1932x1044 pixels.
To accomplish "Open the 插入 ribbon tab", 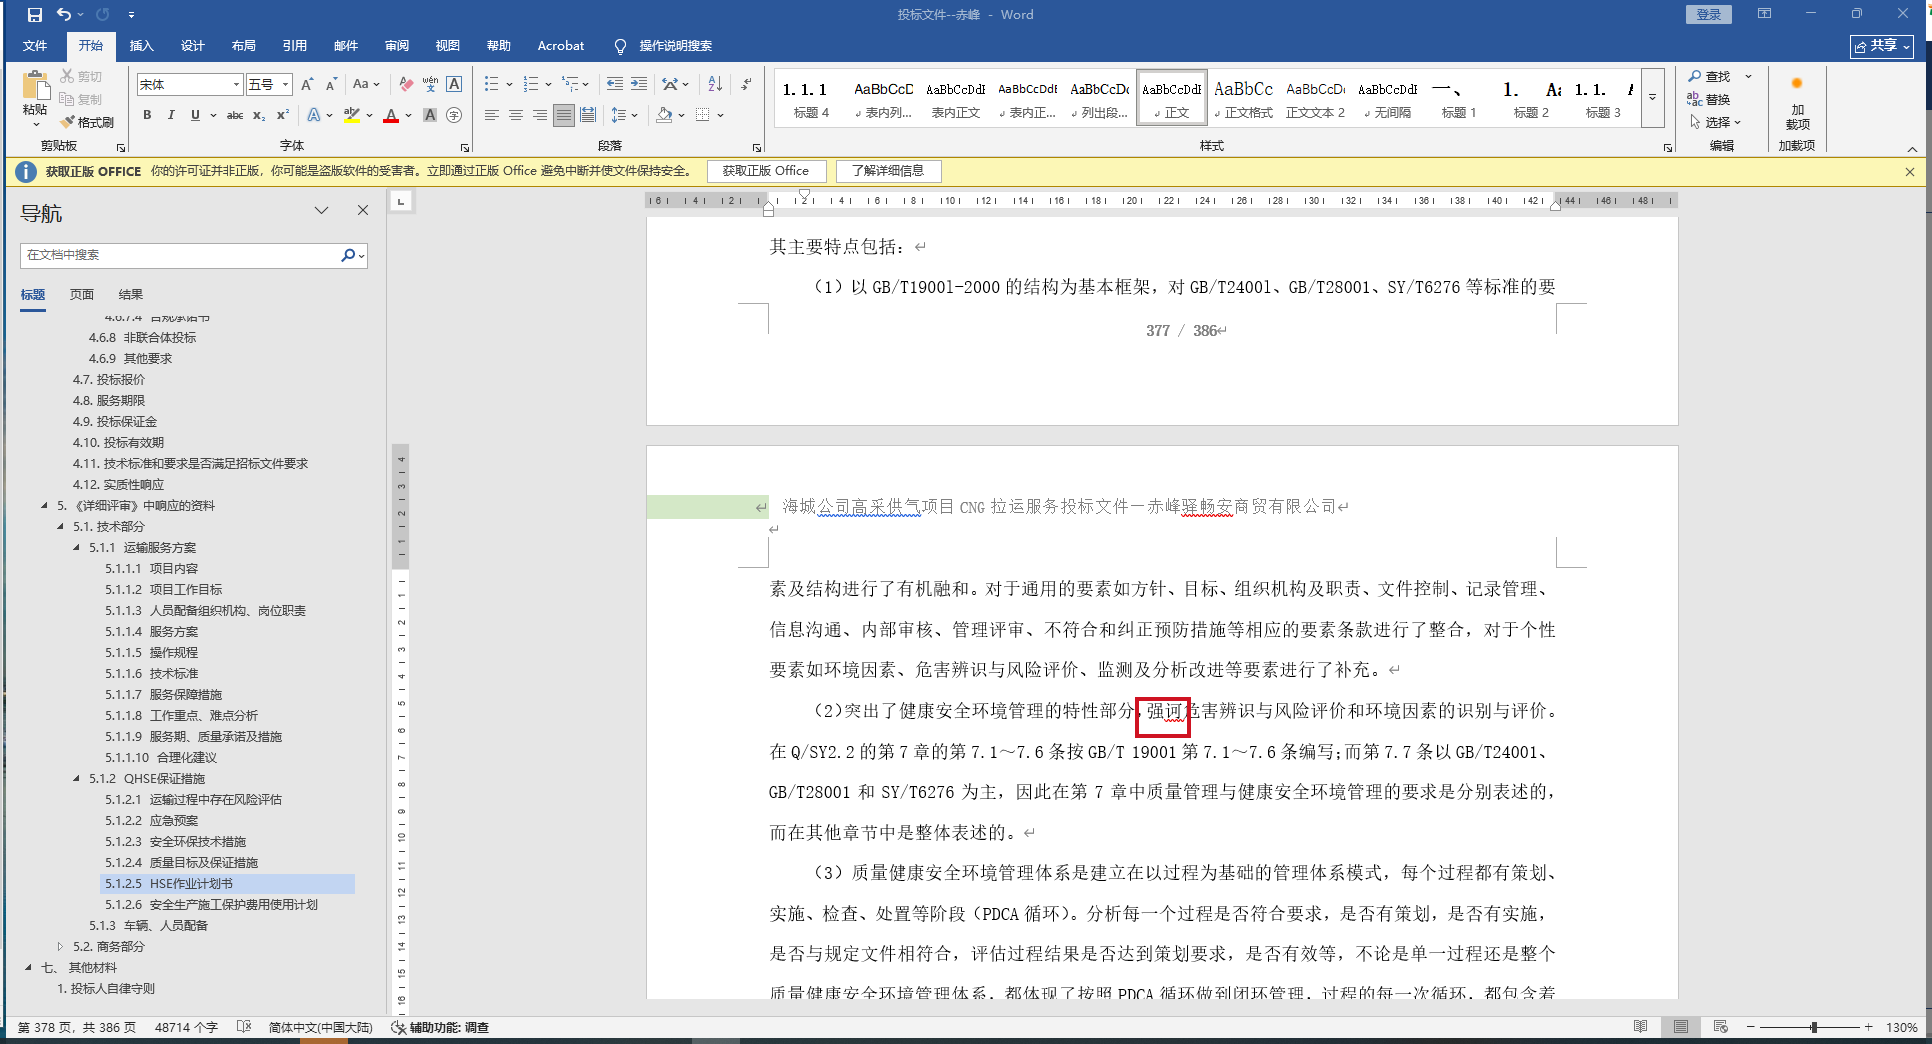I will pos(142,46).
